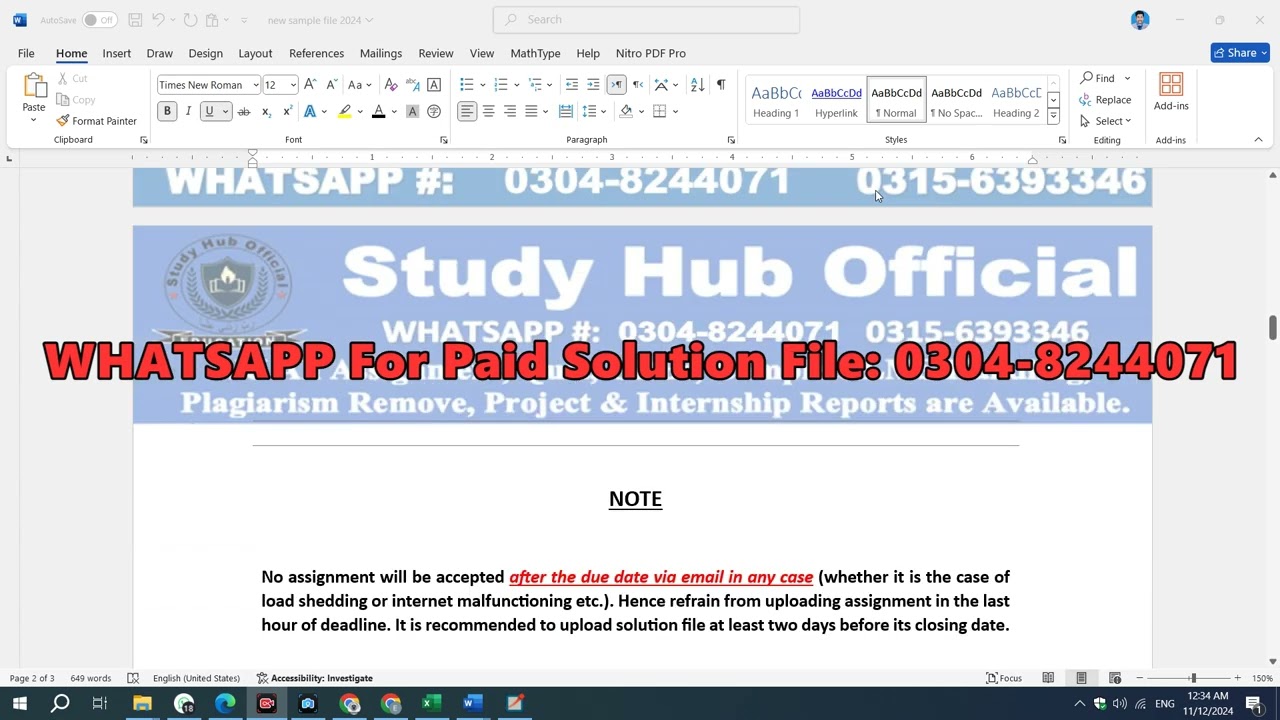Open the File menu
The height and width of the screenshot is (720, 1280).
26,53
